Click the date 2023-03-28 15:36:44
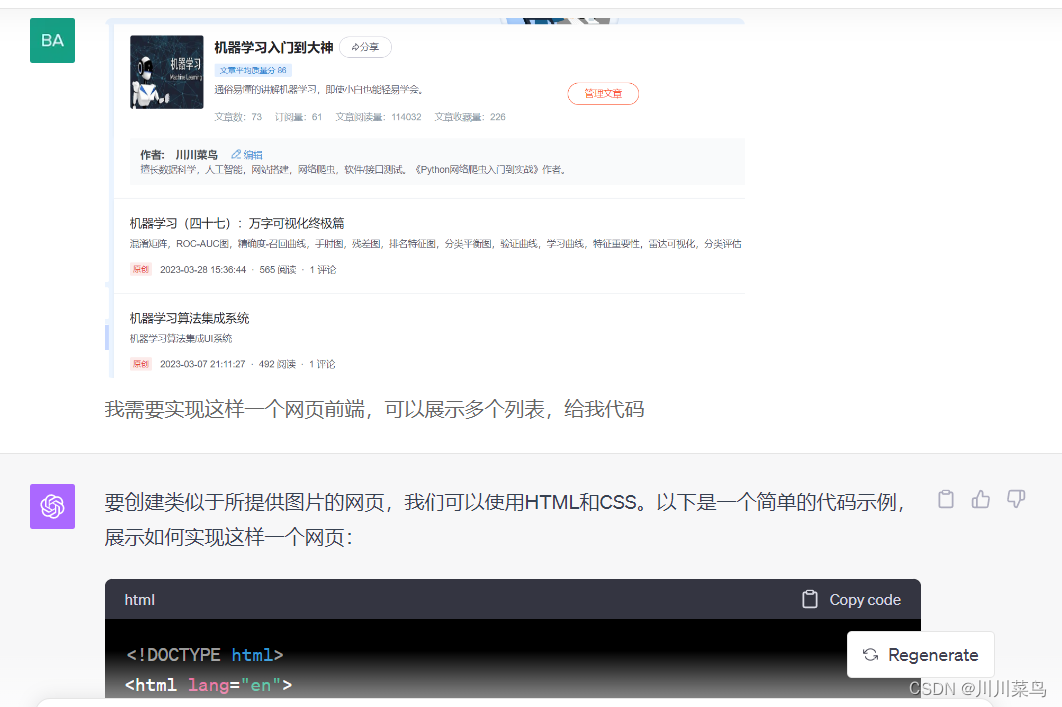This screenshot has height=707, width=1062. [203, 270]
